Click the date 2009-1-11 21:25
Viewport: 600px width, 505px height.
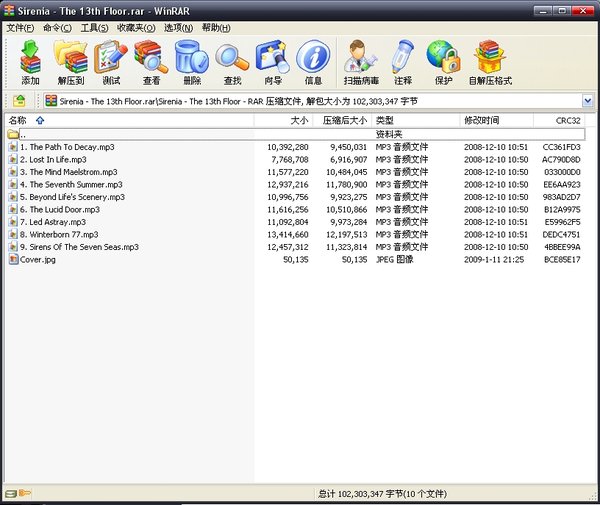(x=494, y=259)
